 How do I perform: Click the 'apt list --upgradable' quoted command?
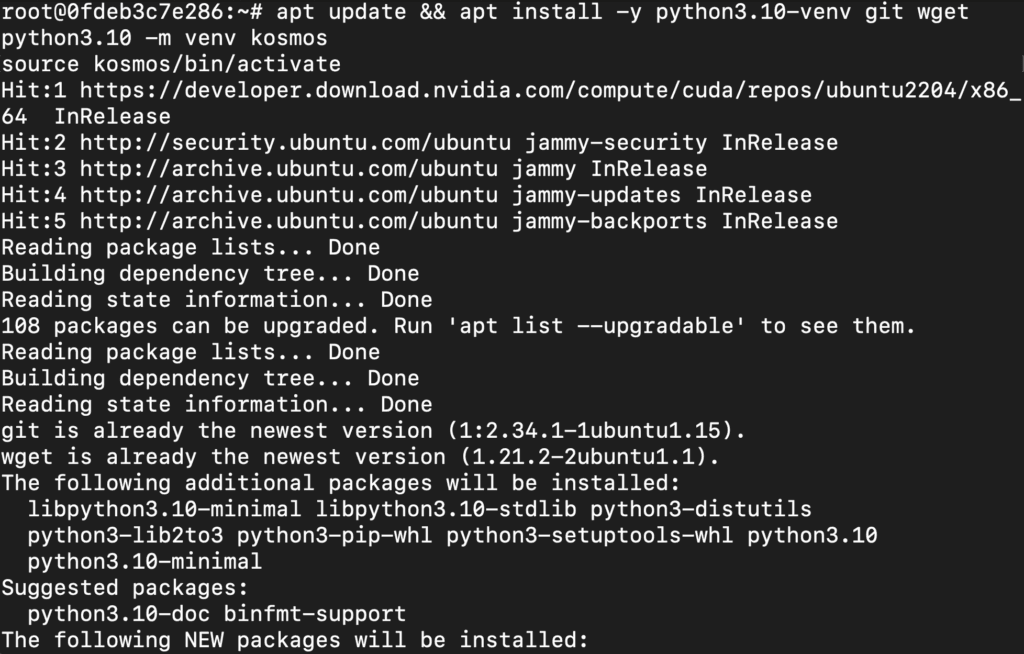pyautogui.click(x=596, y=326)
